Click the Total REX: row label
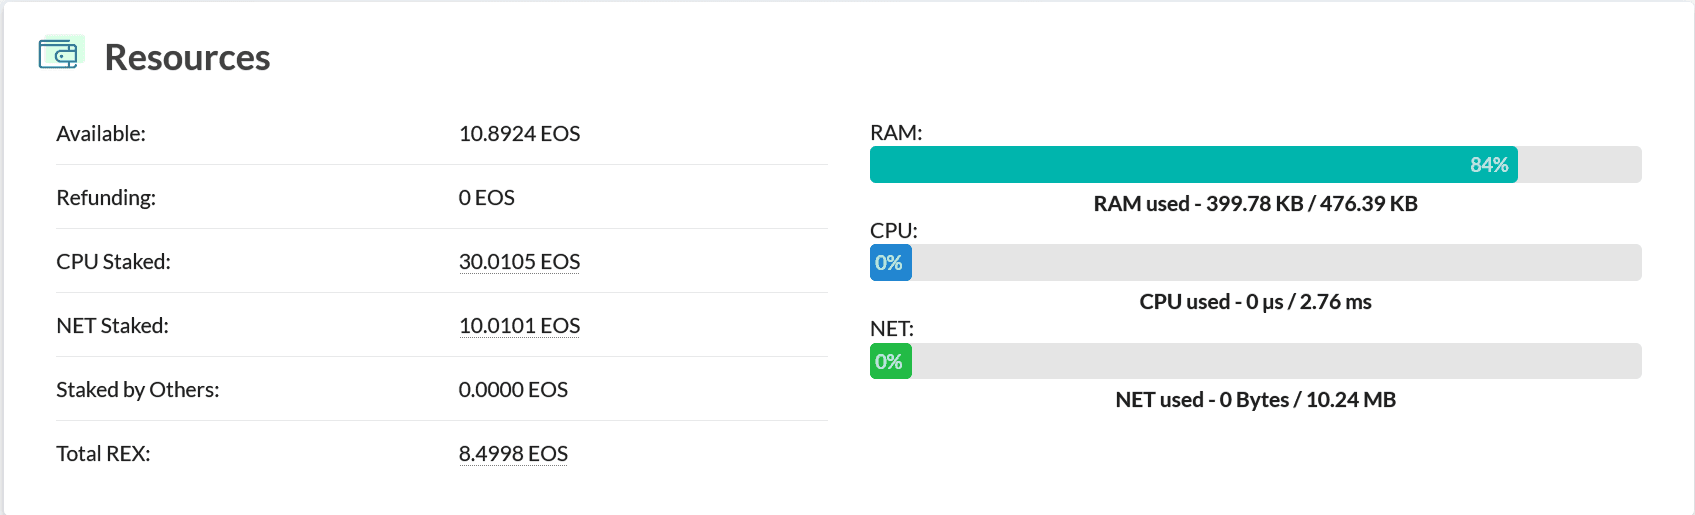The width and height of the screenshot is (1695, 515). [103, 454]
